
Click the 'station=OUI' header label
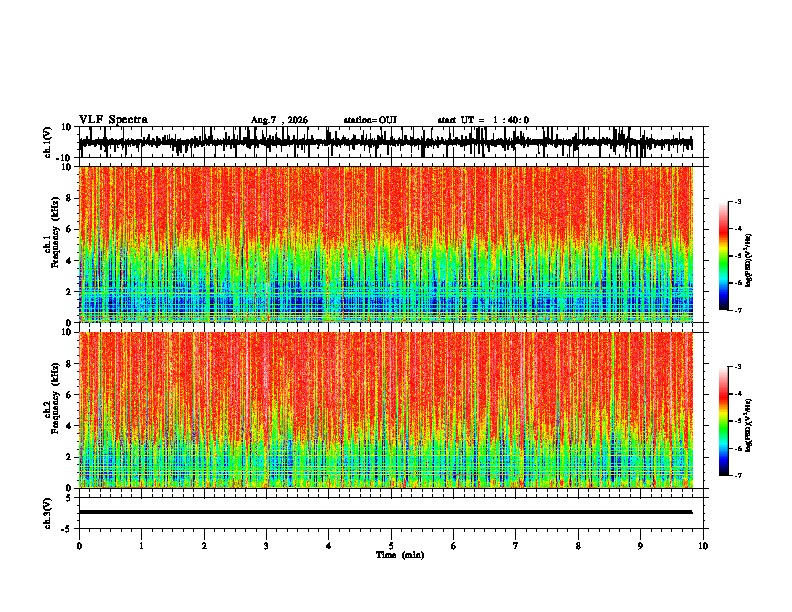tap(370, 120)
